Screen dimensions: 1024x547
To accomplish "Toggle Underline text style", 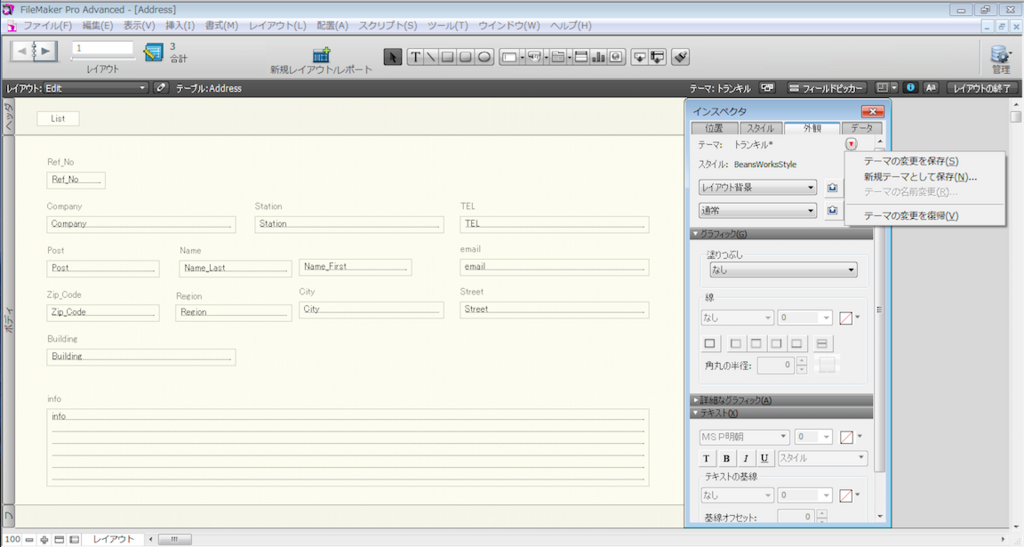I will point(764,458).
